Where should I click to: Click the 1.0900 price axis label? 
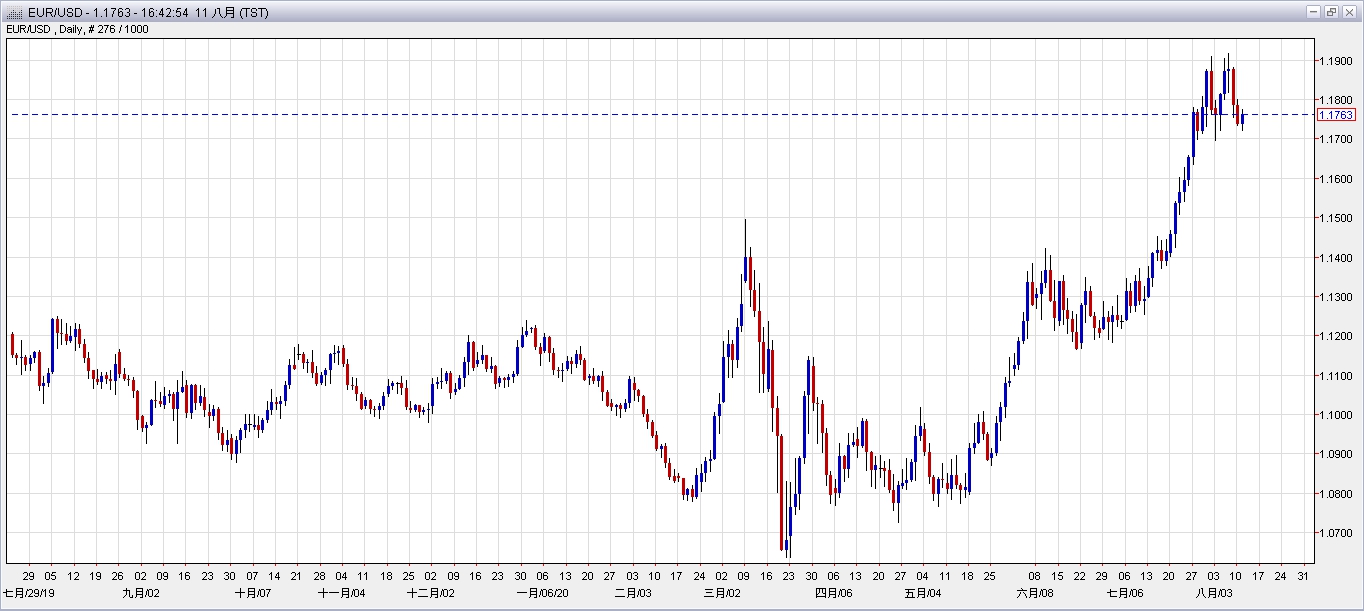click(1336, 454)
